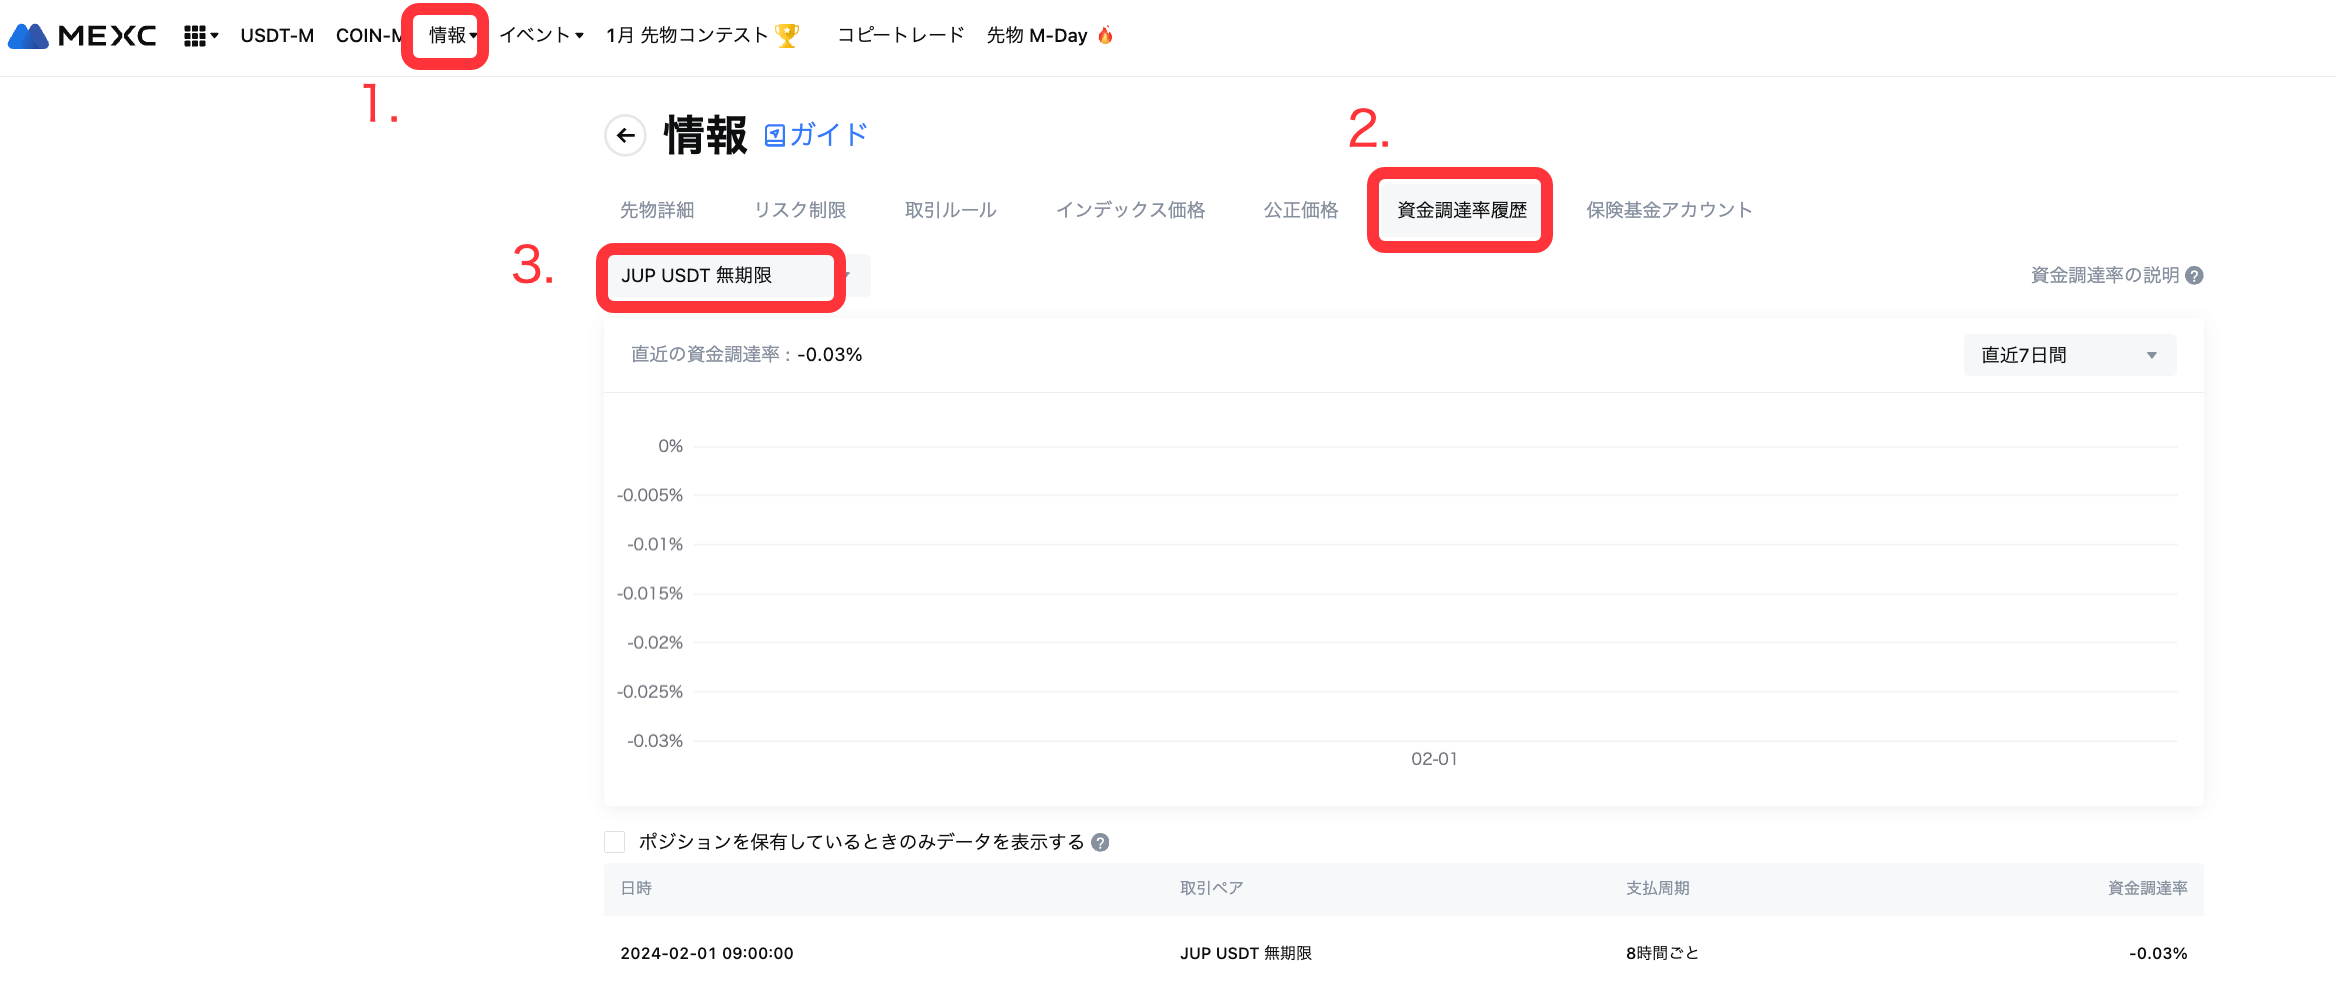This screenshot has height=996, width=2336.
Task: Enable the show-only-held-positions checkbox
Action: pyautogui.click(x=615, y=842)
